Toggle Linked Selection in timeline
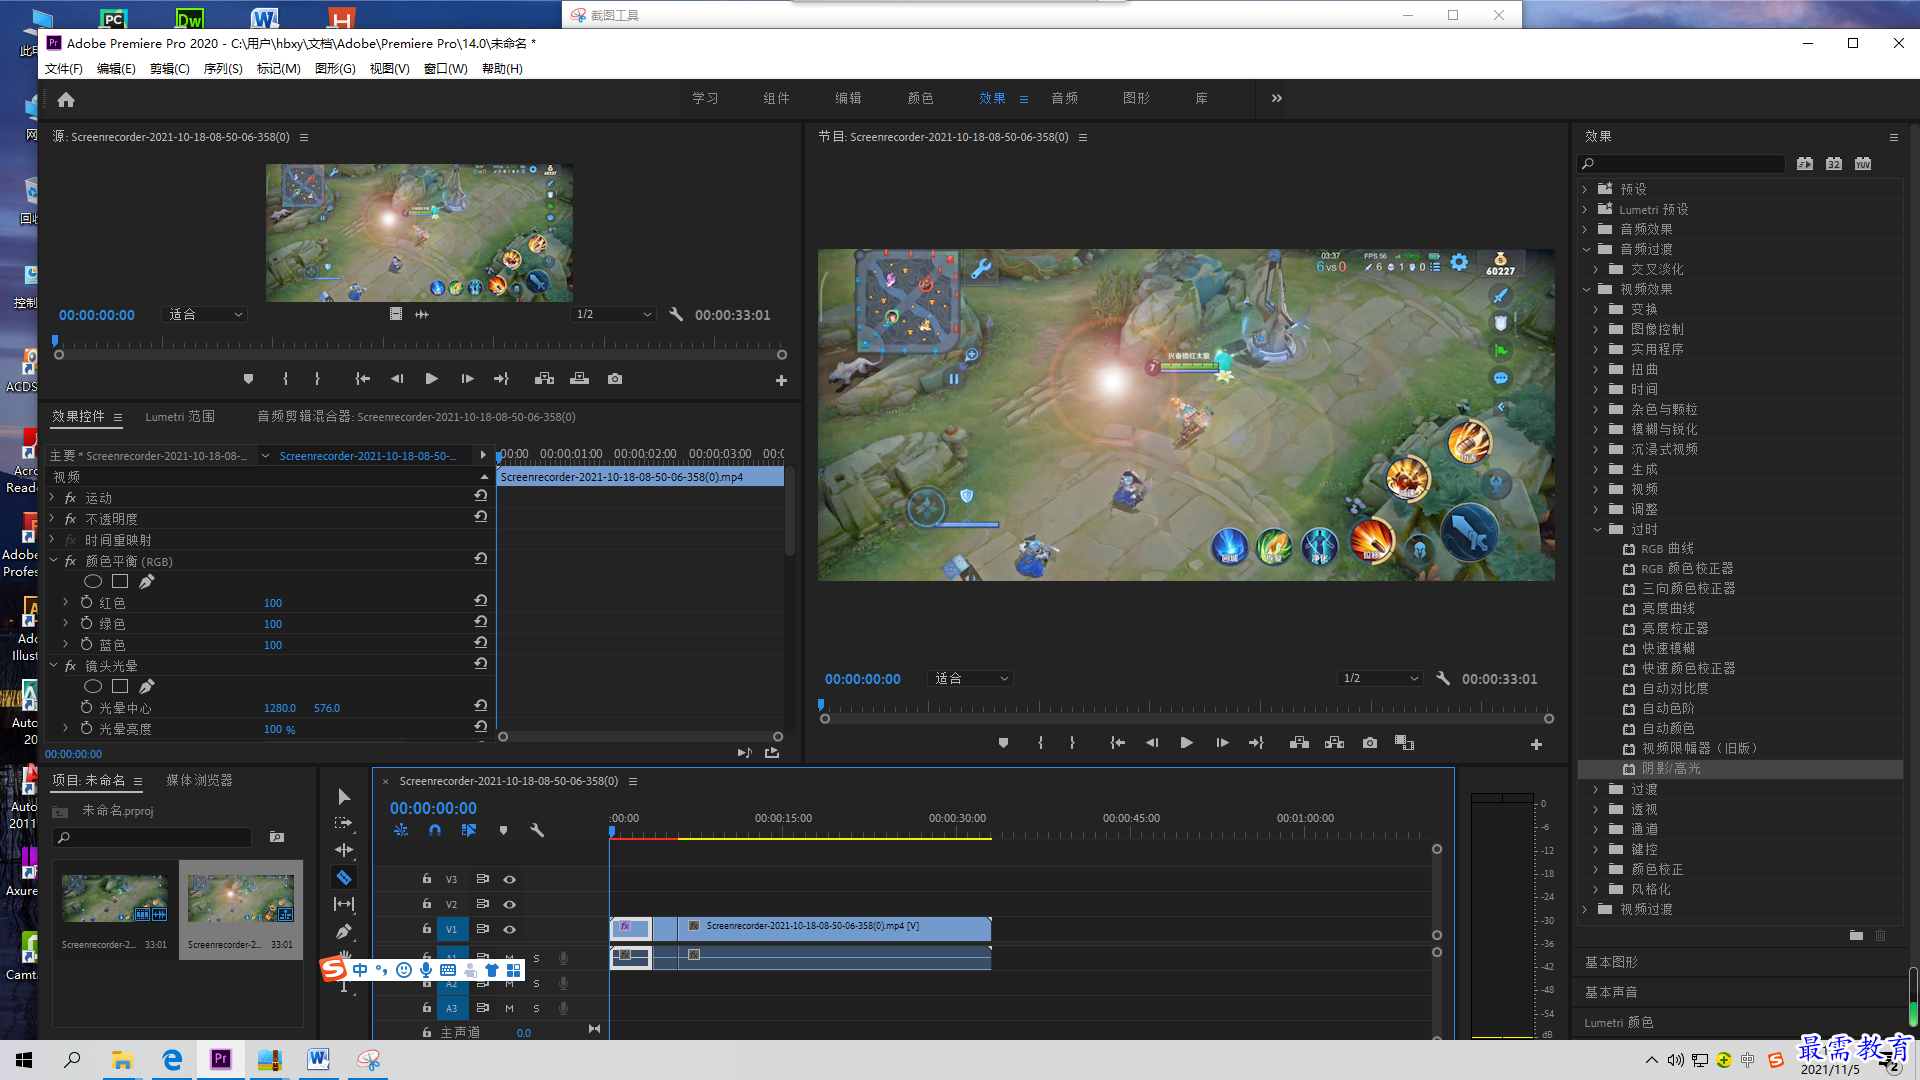Viewport: 1920px width, 1080px height. click(x=468, y=830)
